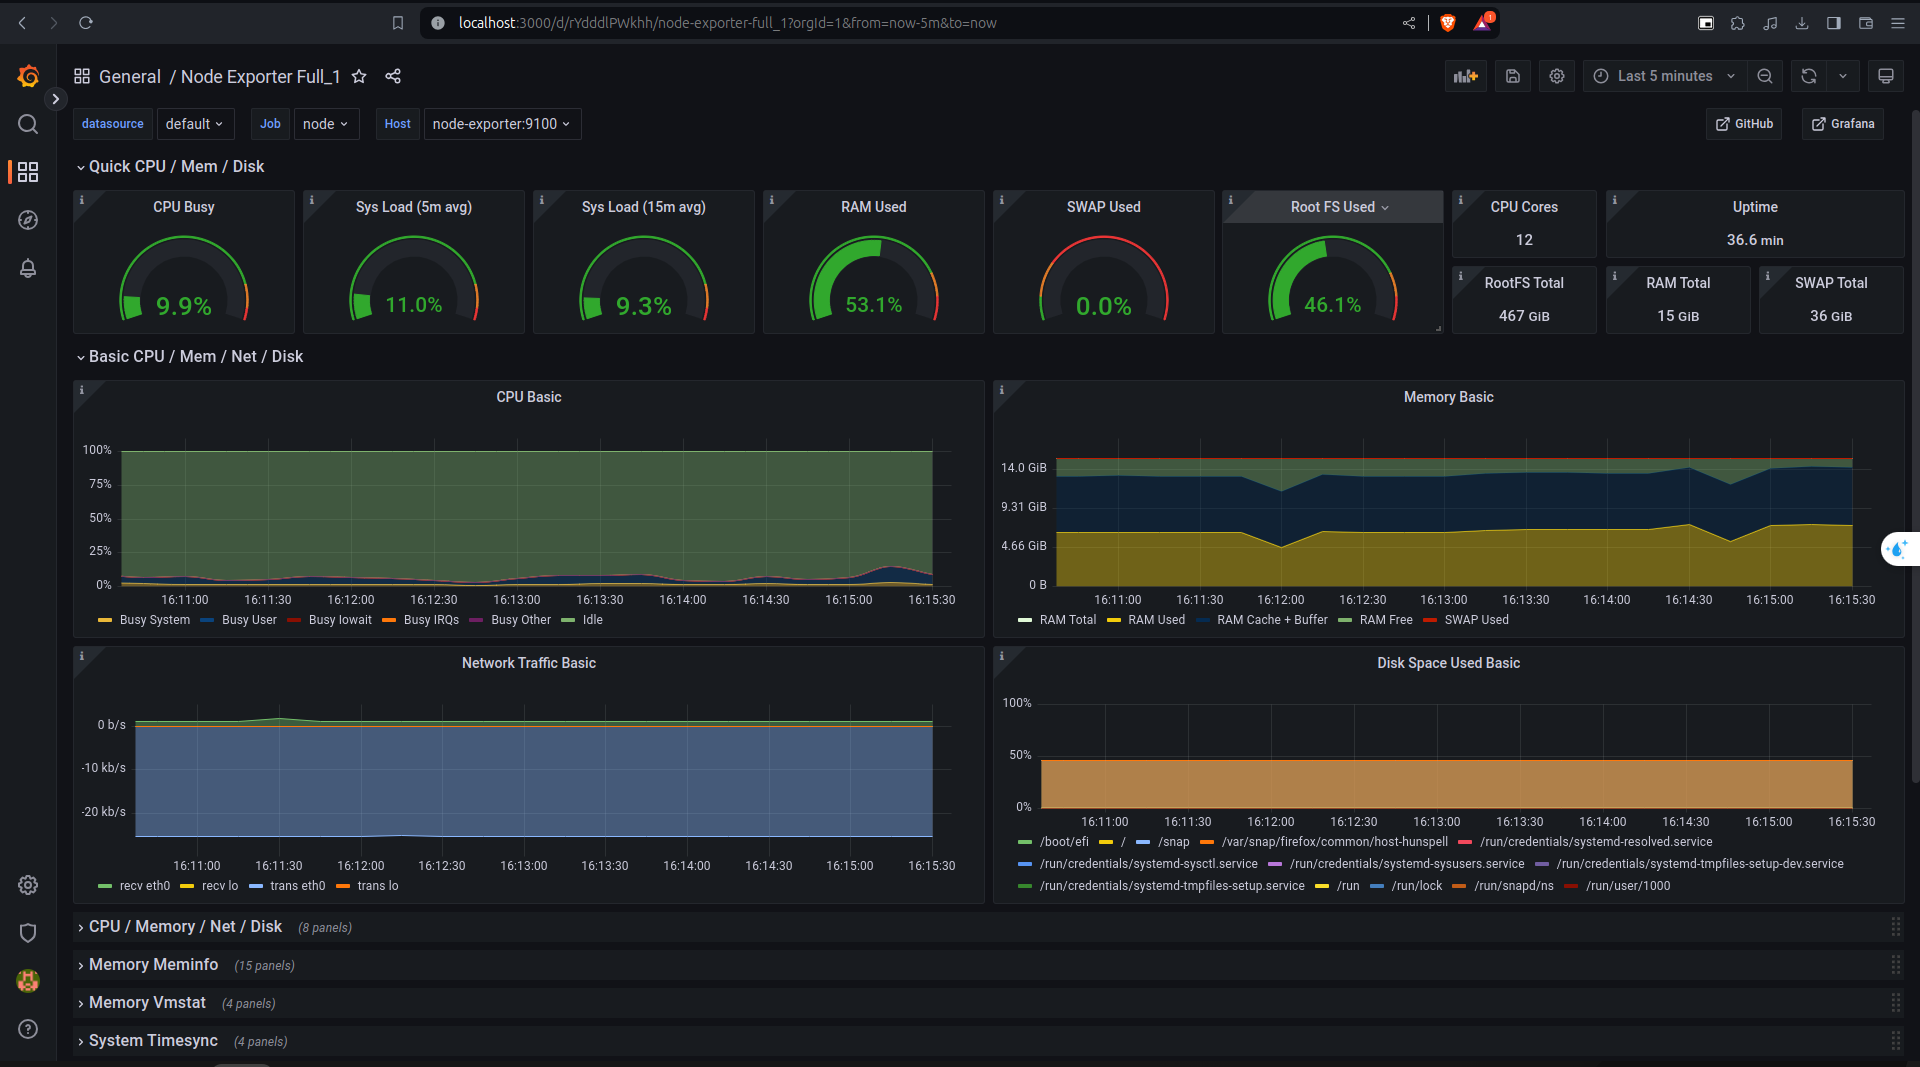Show info for RAM Used panel
This screenshot has width=1920, height=1067.
pyautogui.click(x=772, y=200)
